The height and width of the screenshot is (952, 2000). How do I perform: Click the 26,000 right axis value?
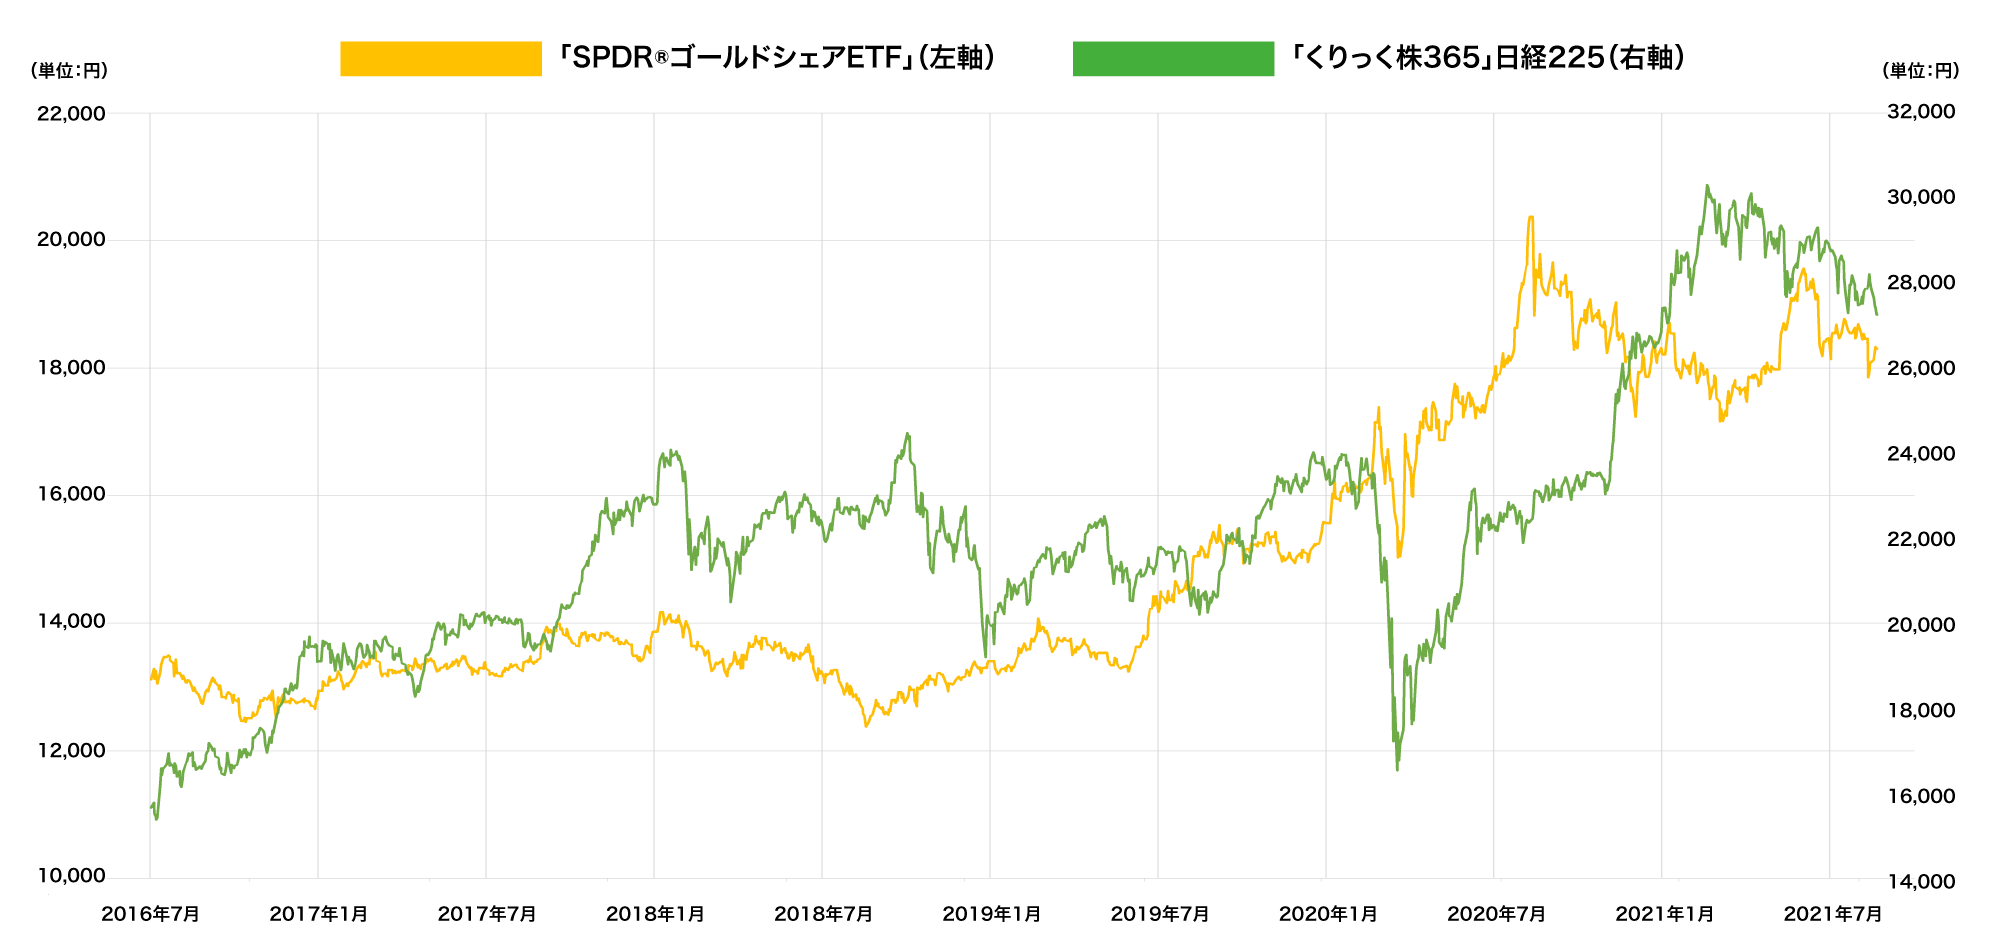(x=1920, y=368)
